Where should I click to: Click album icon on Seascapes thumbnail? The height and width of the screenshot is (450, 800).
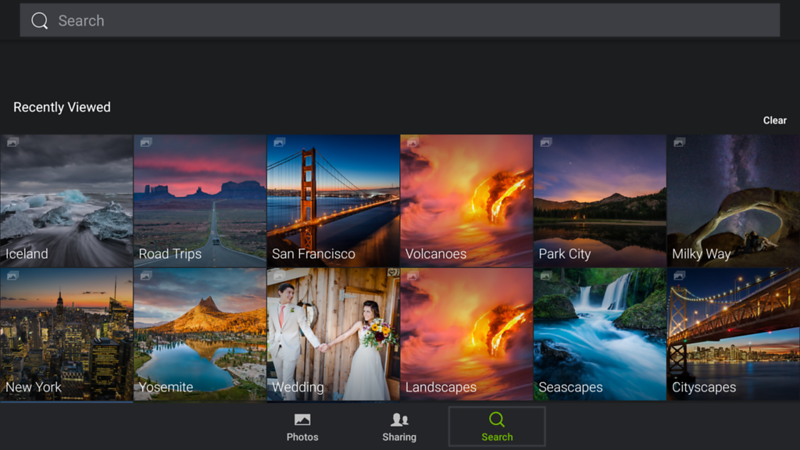[x=546, y=276]
